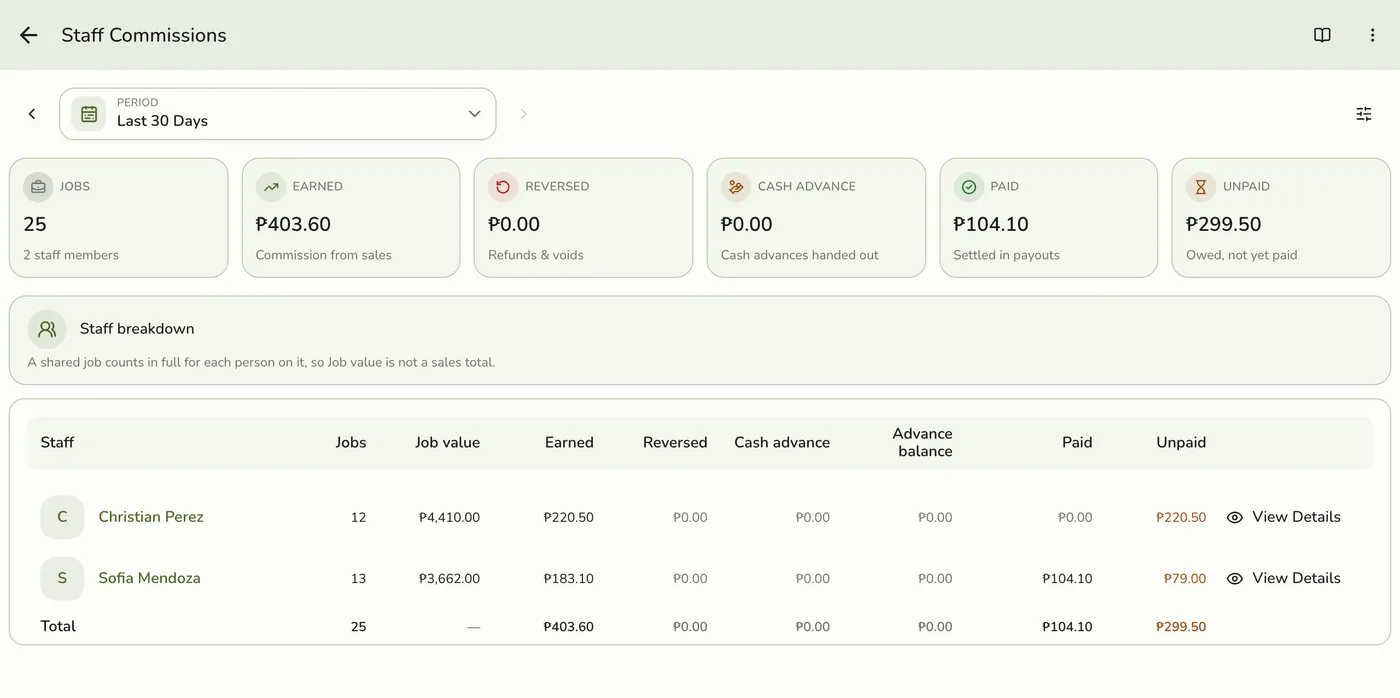This screenshot has width=1400, height=698.
Task: Click the hourglass icon on Unpaid card
Action: tap(1201, 187)
